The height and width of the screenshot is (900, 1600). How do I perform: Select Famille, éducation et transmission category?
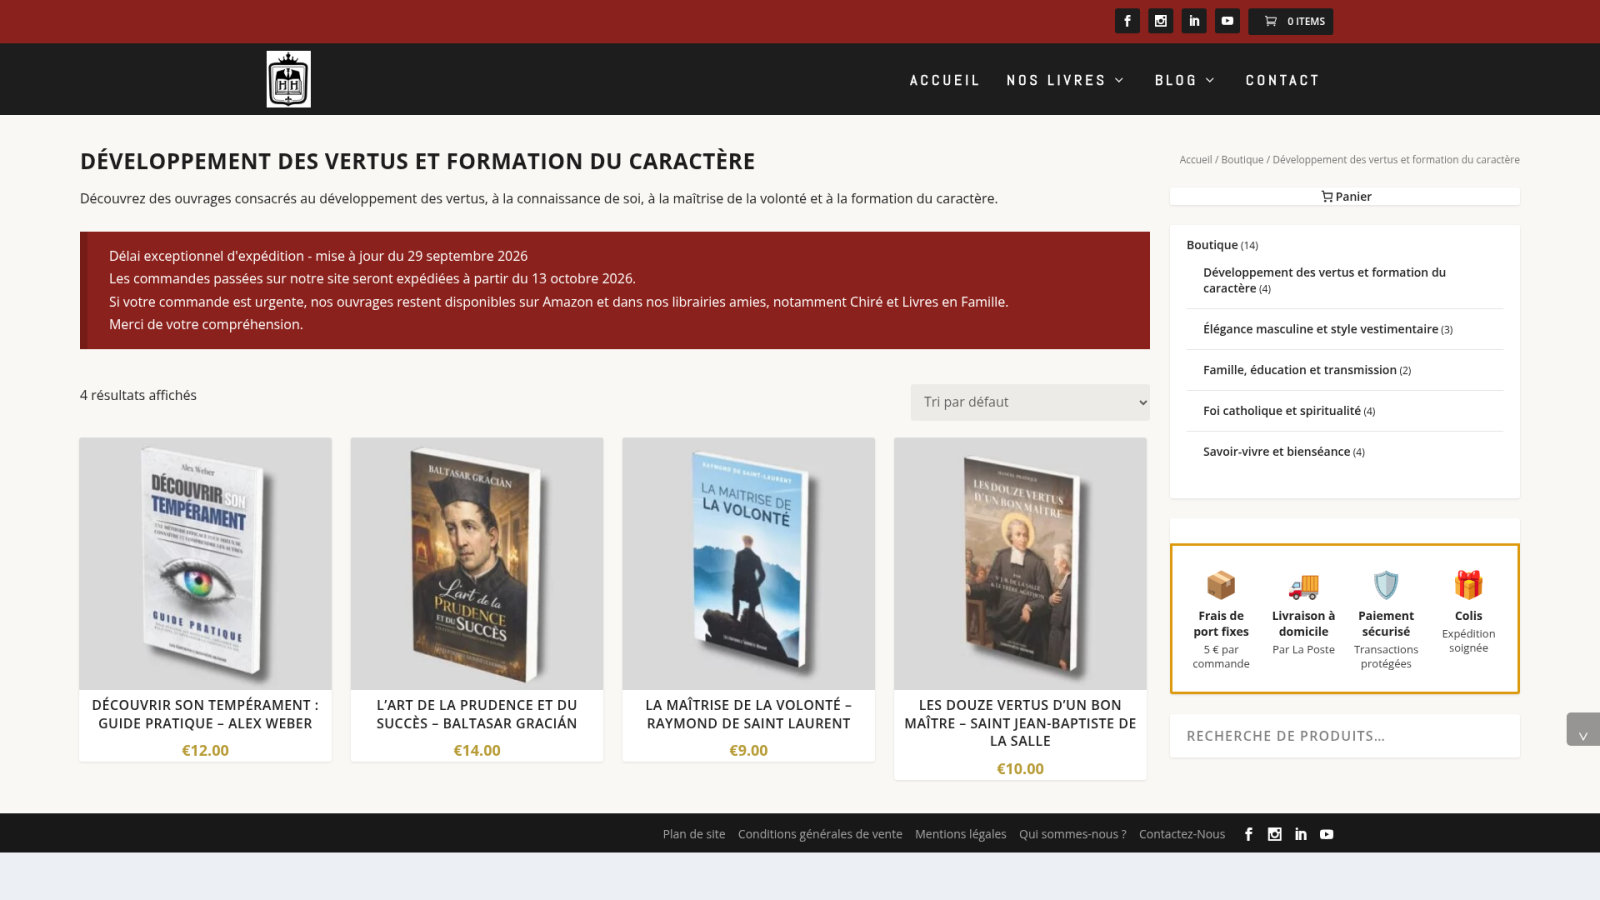coord(1299,370)
